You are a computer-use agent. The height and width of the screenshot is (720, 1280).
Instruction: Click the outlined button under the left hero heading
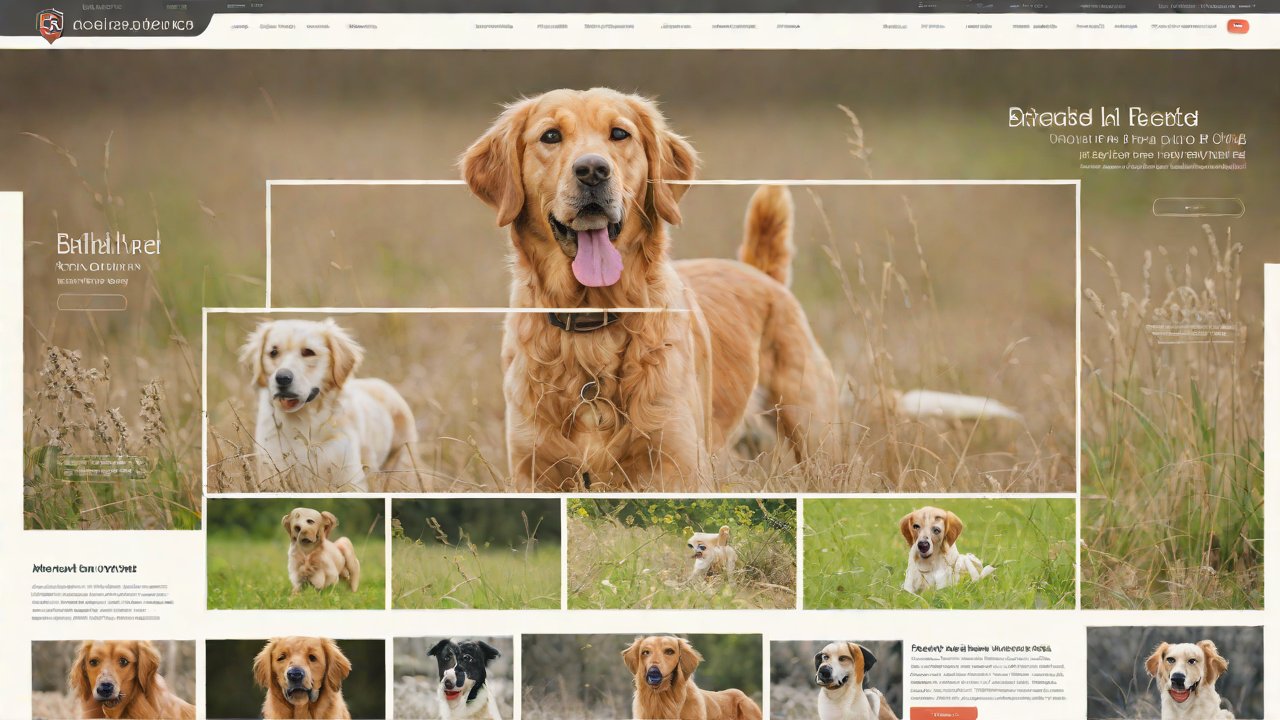92,302
